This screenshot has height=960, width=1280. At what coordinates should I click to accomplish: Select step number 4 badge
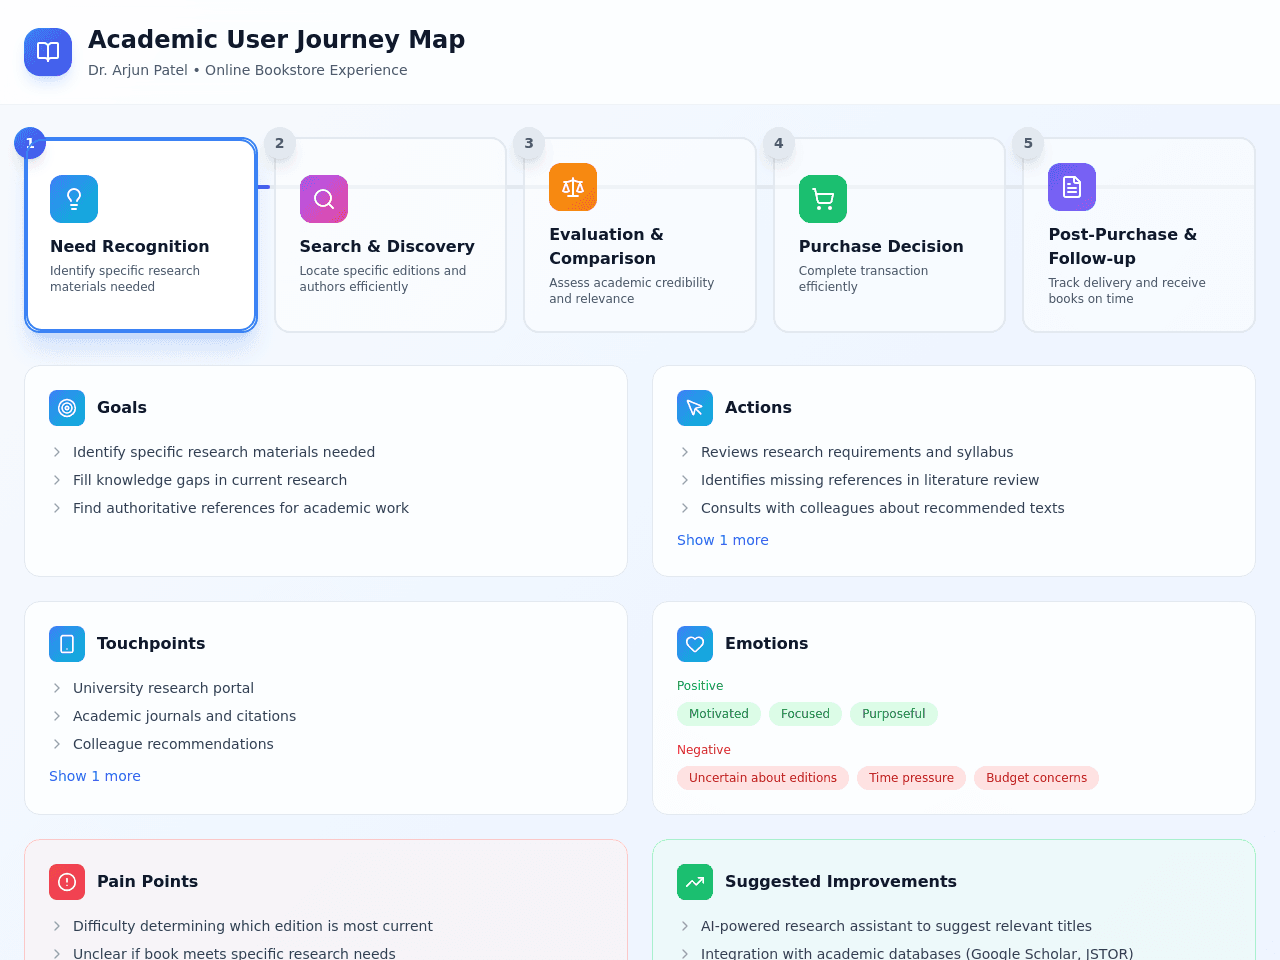tap(779, 143)
